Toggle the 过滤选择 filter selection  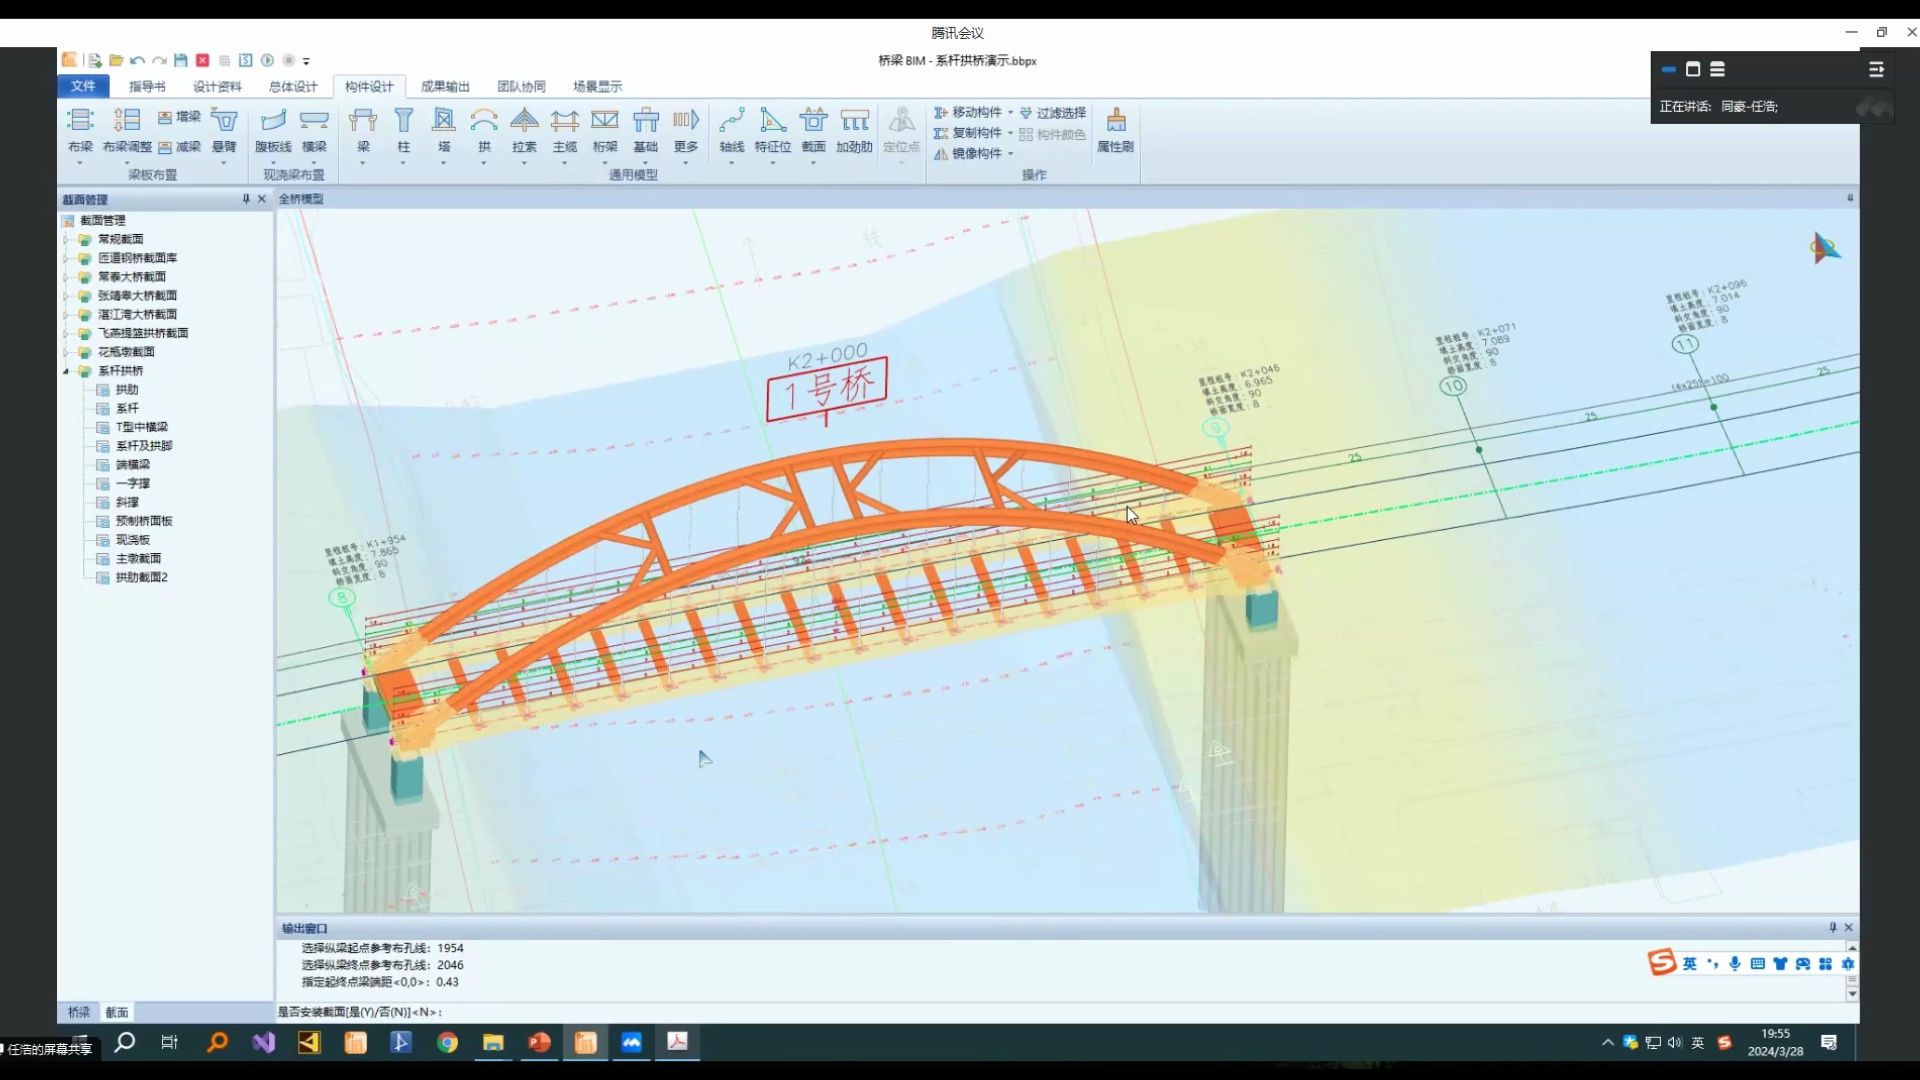point(1053,113)
